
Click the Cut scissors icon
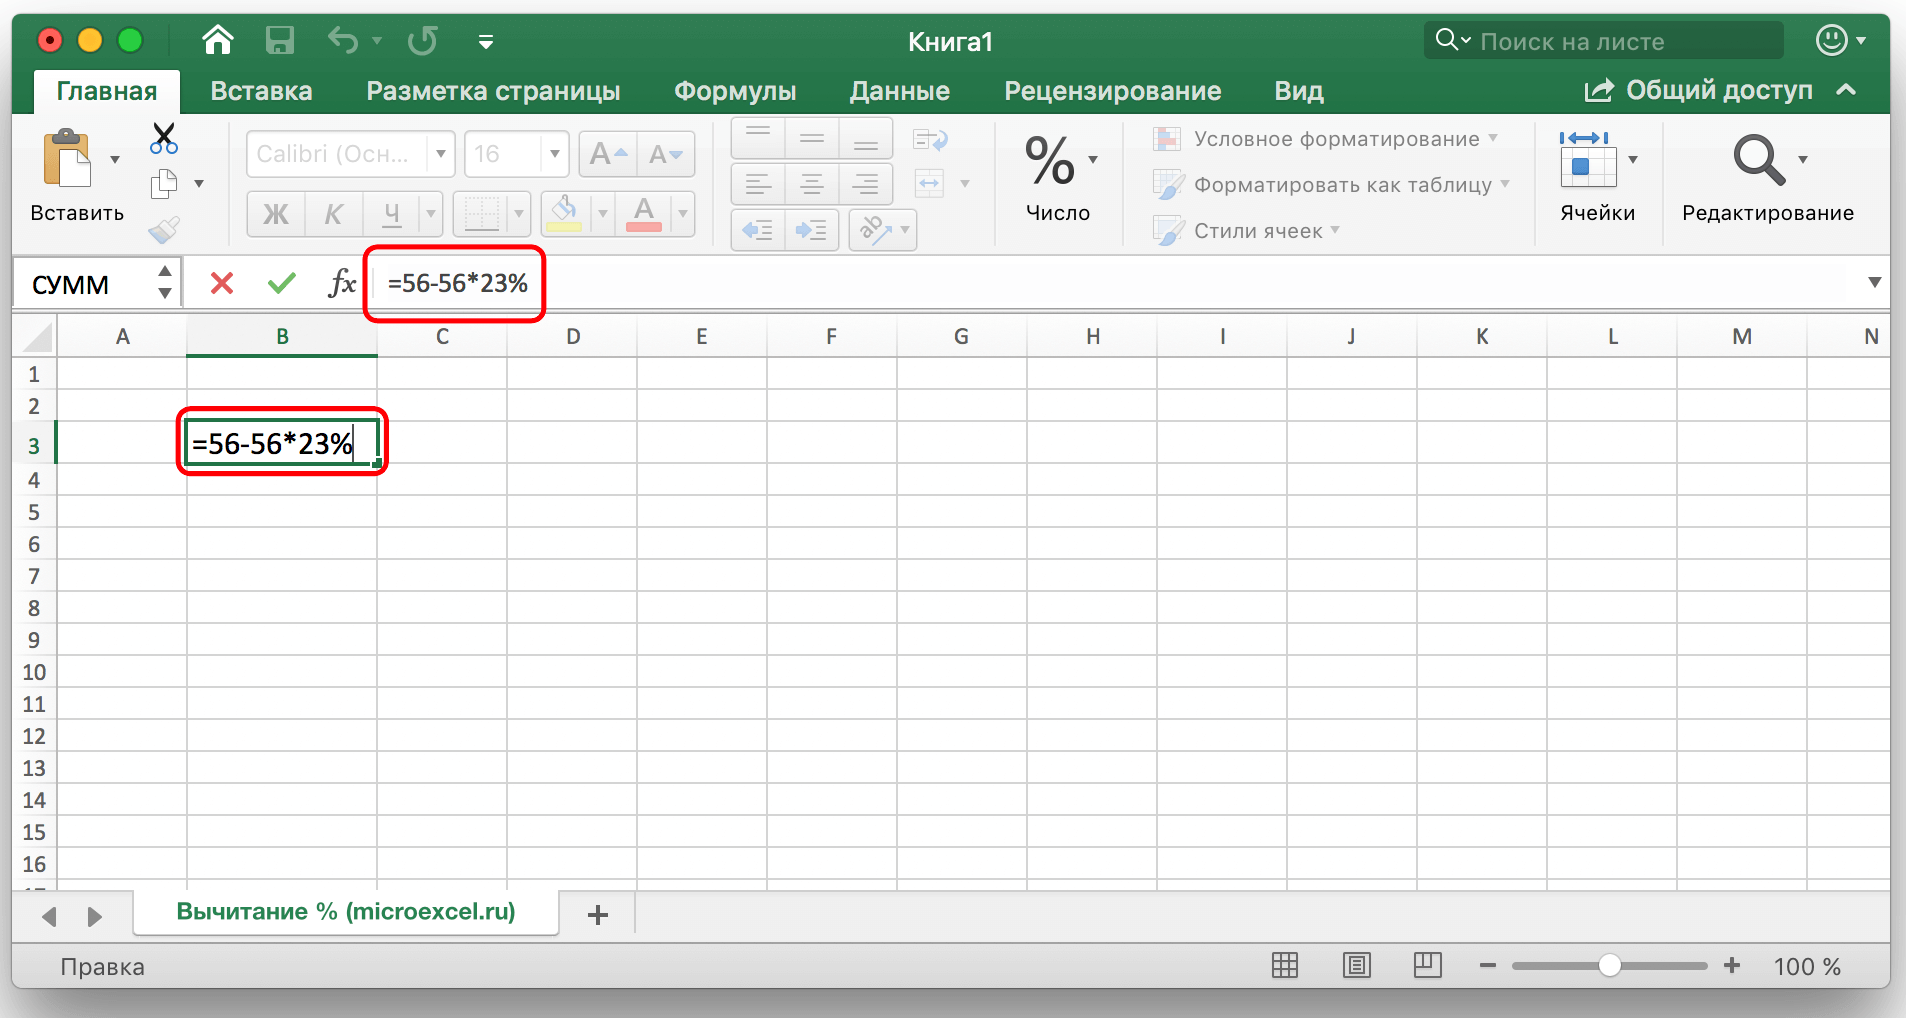163,138
